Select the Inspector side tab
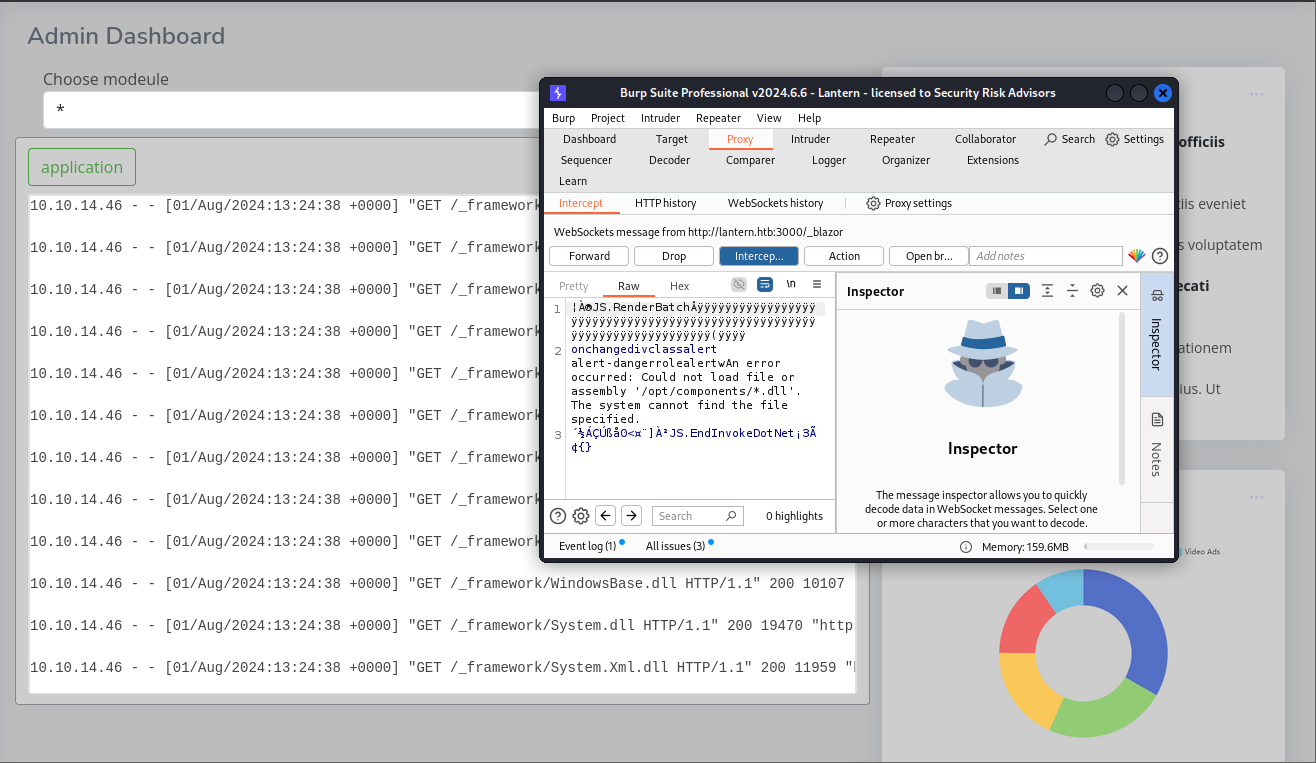This screenshot has width=1316, height=763. pyautogui.click(x=1157, y=333)
